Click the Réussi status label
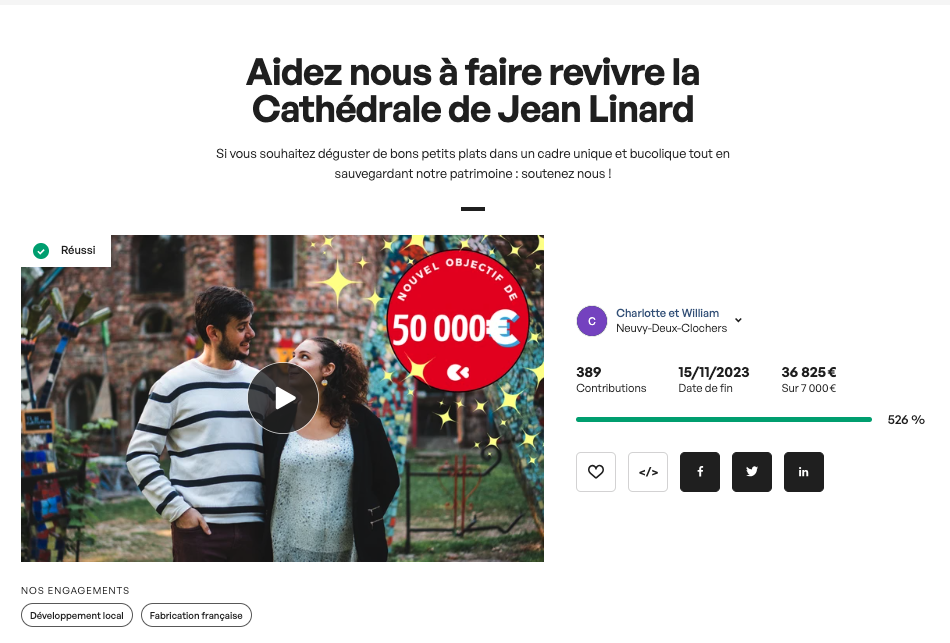The height and width of the screenshot is (643, 950). 78,250
